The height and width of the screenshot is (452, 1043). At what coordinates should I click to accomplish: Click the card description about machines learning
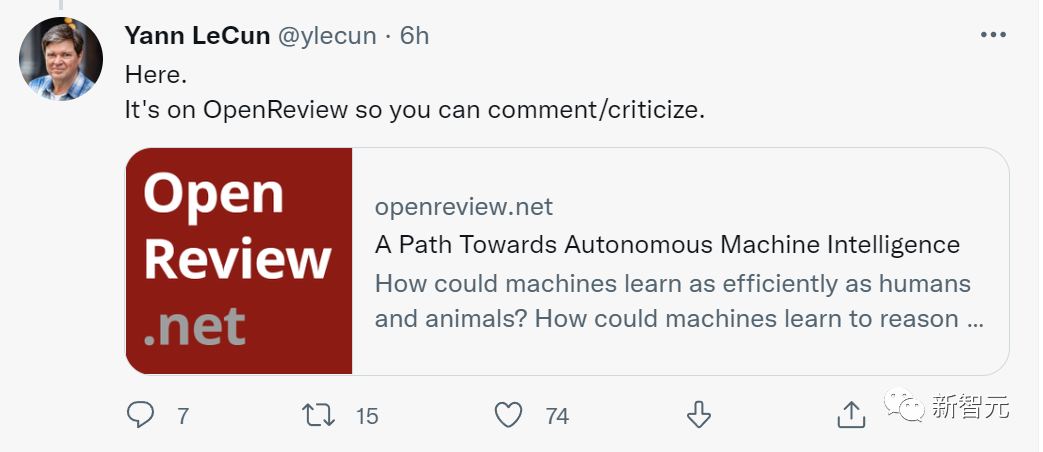pyautogui.click(x=678, y=301)
